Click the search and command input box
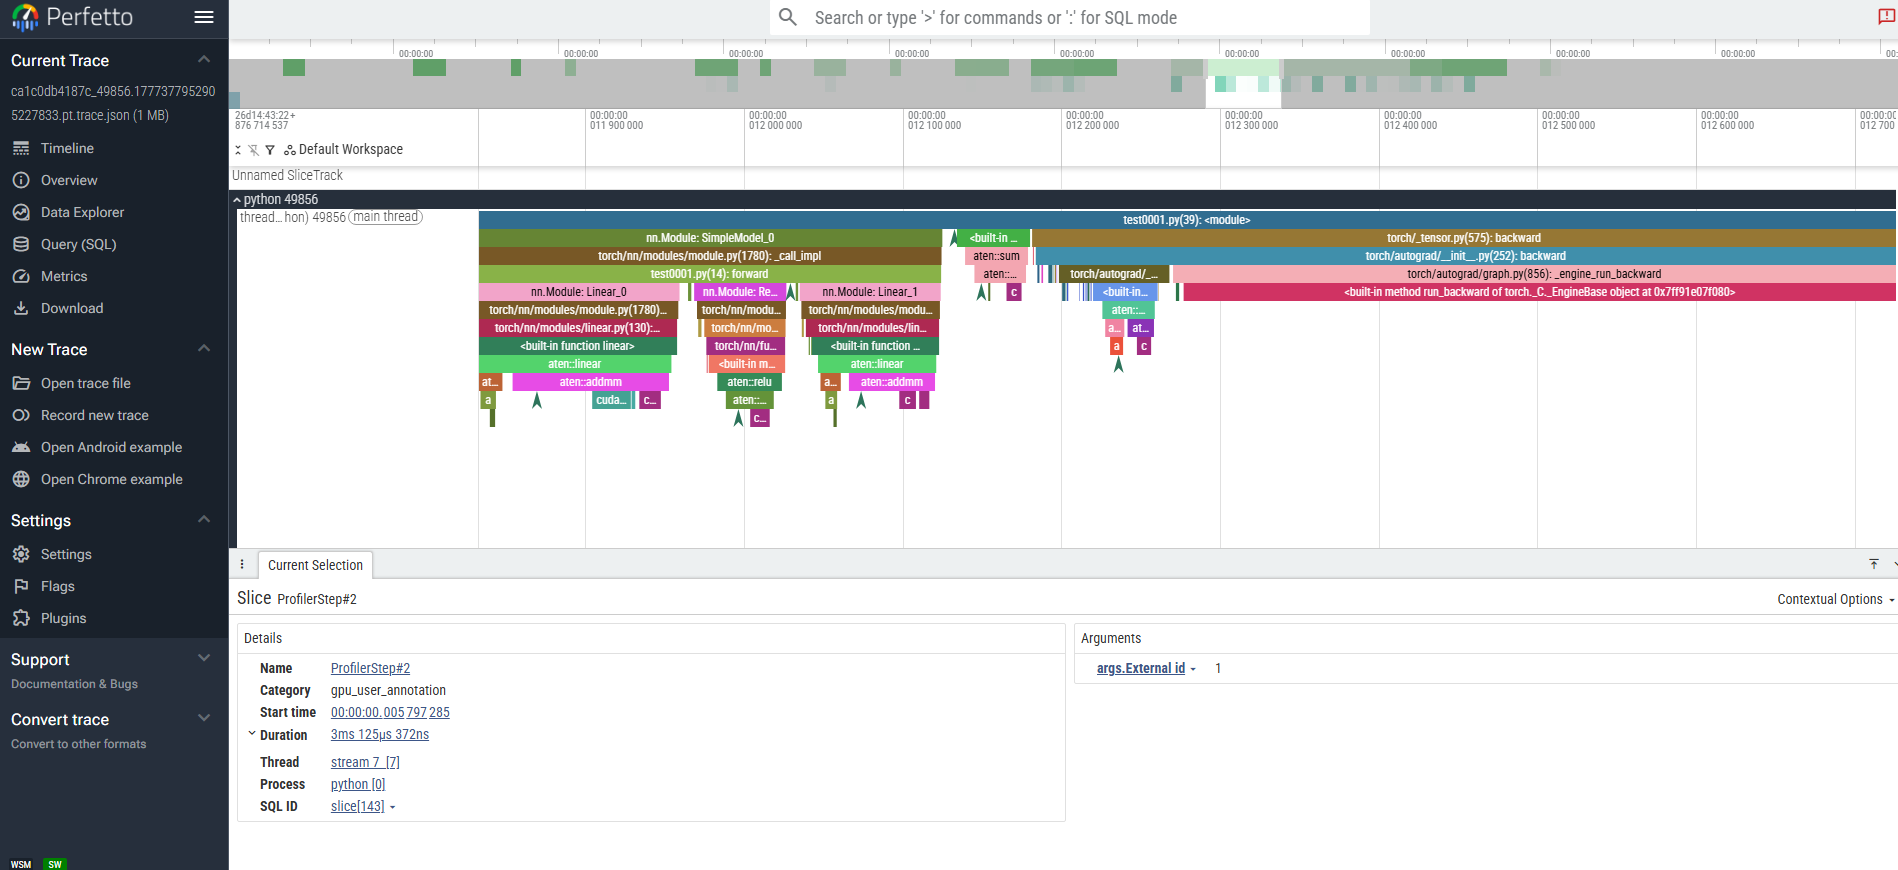This screenshot has width=1898, height=870. point(1070,17)
